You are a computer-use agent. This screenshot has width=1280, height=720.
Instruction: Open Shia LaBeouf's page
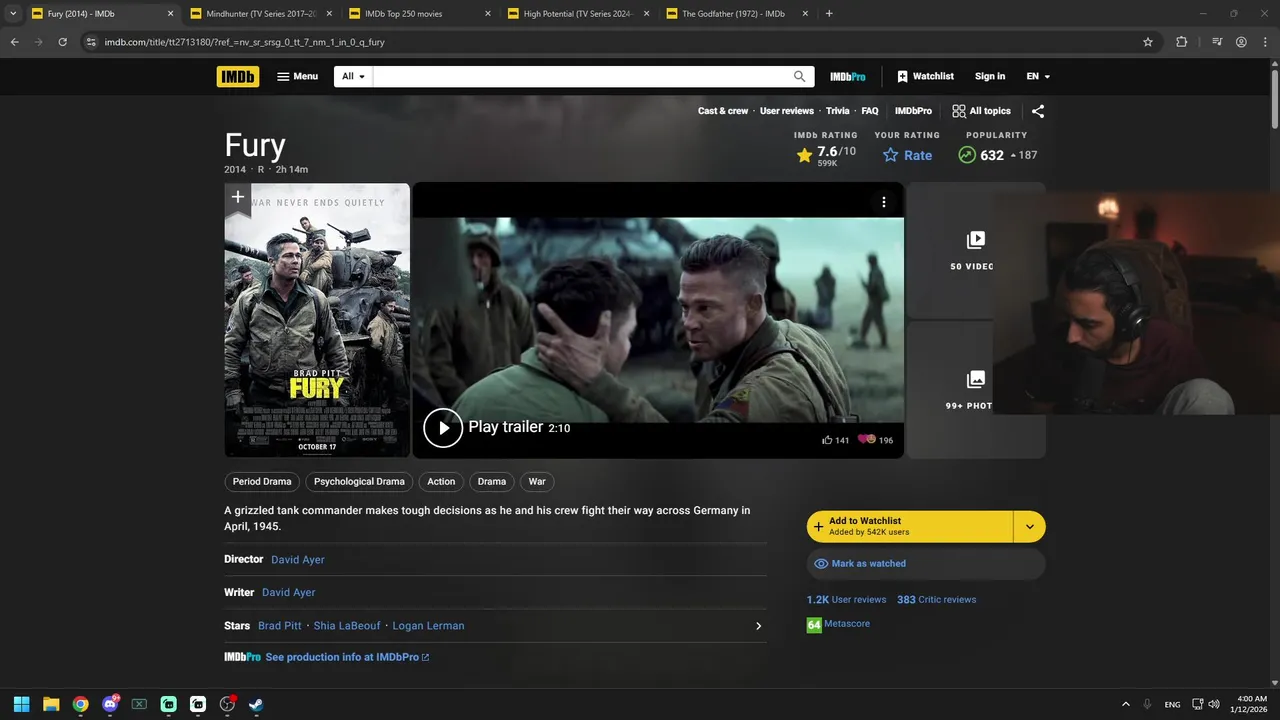[347, 626]
